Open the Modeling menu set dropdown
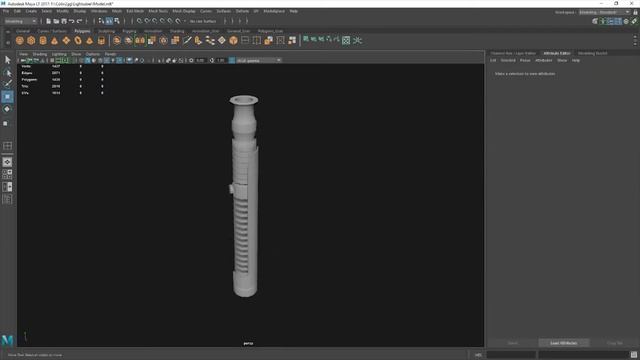This screenshot has height=360, width=640. [x=20, y=21]
